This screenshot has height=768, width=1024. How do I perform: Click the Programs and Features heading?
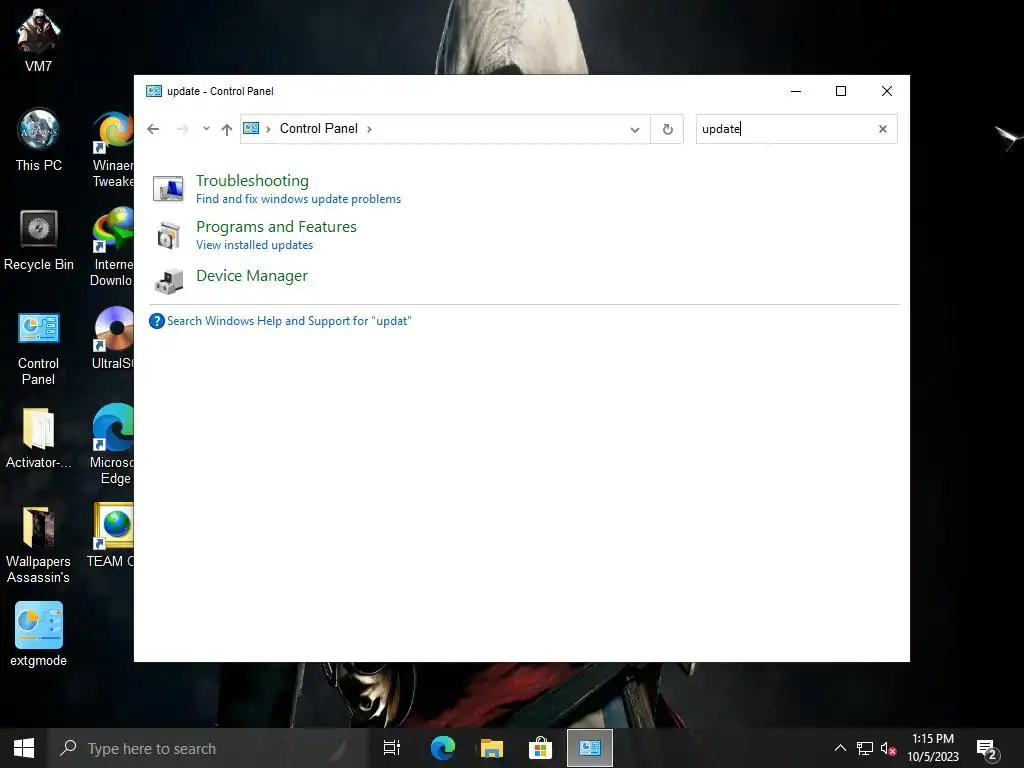coord(276,227)
